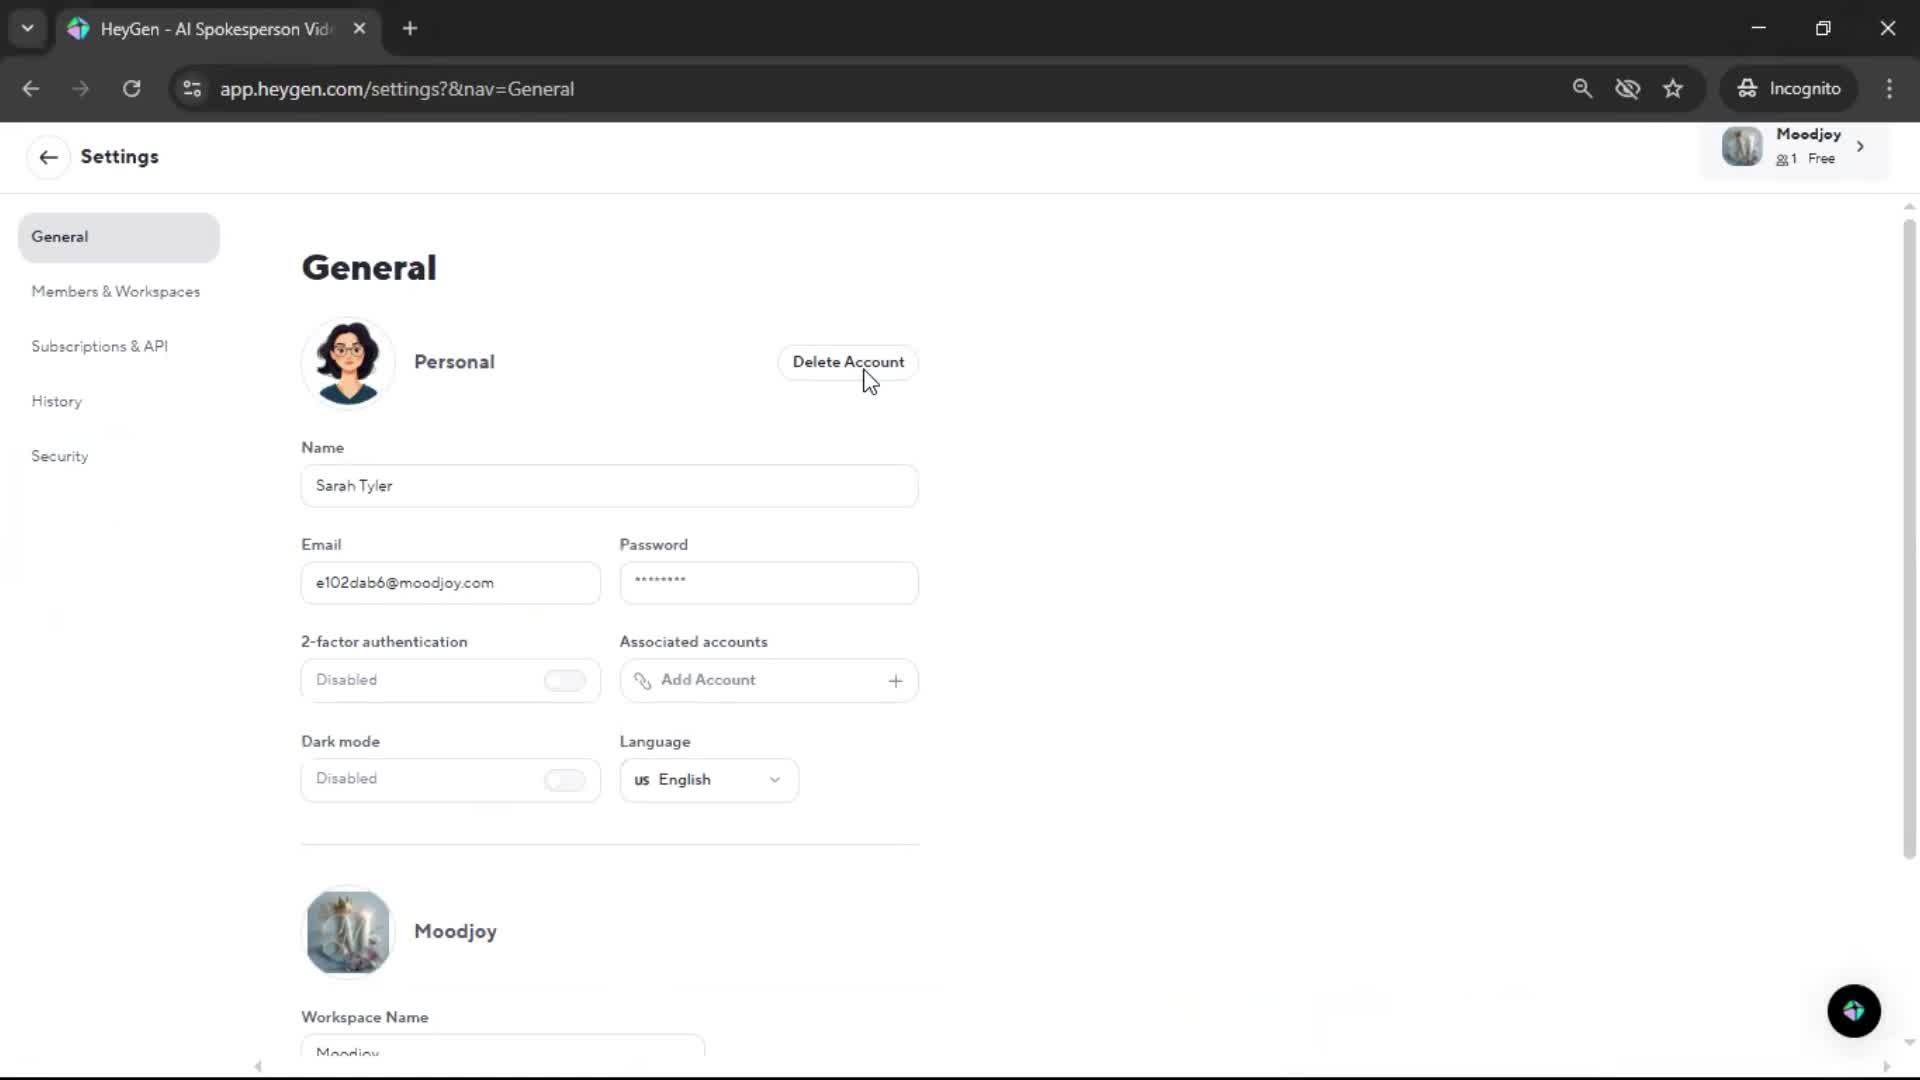
Task: Click the third-party cookies eye icon
Action: click(1627, 89)
